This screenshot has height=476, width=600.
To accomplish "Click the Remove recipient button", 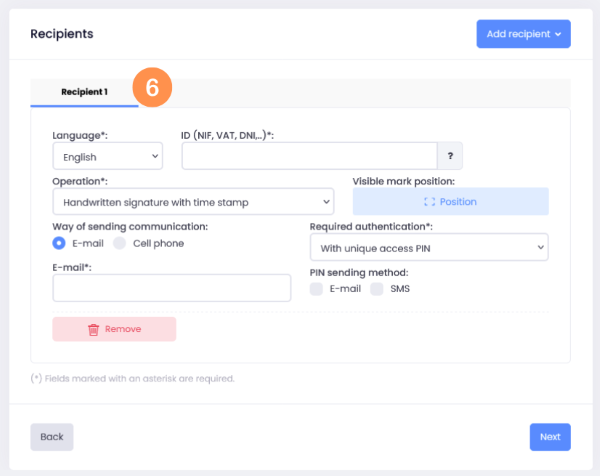I will [114, 329].
